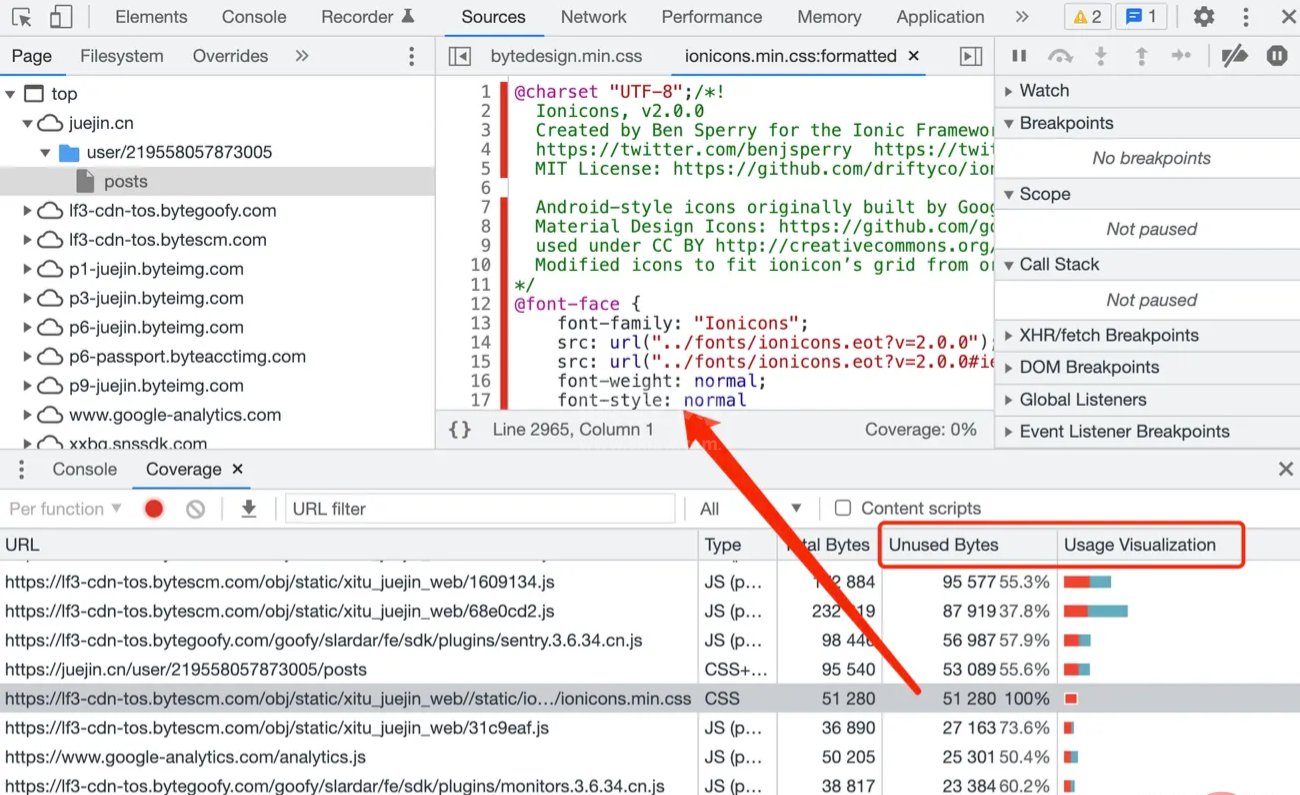Show more DevTools tabs chevron
Screen dimensions: 1300x795
coord(1021,17)
